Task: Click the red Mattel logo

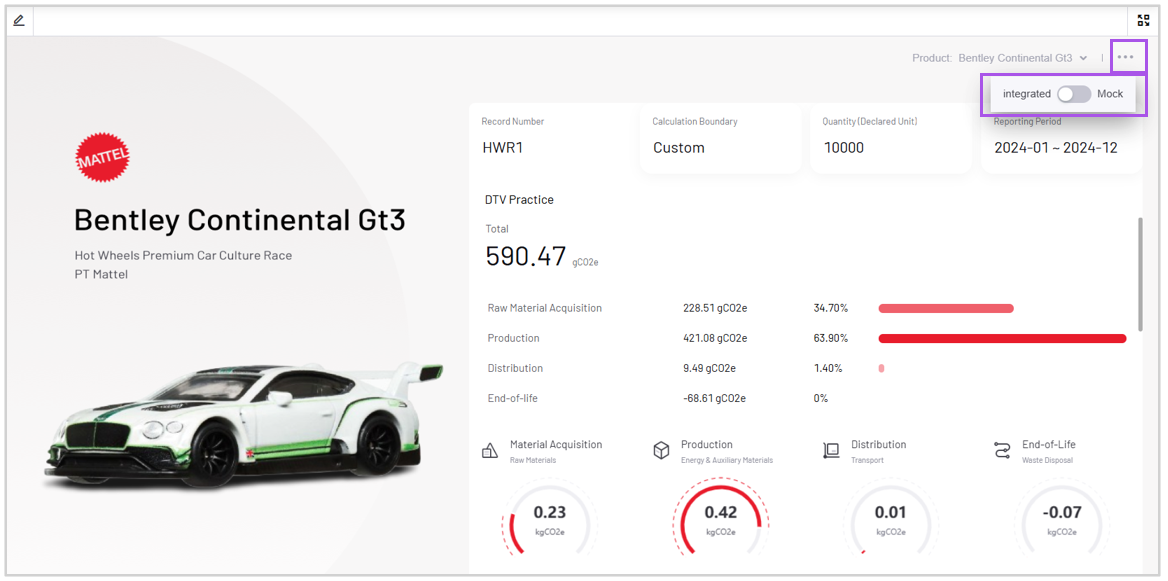Action: 103,158
